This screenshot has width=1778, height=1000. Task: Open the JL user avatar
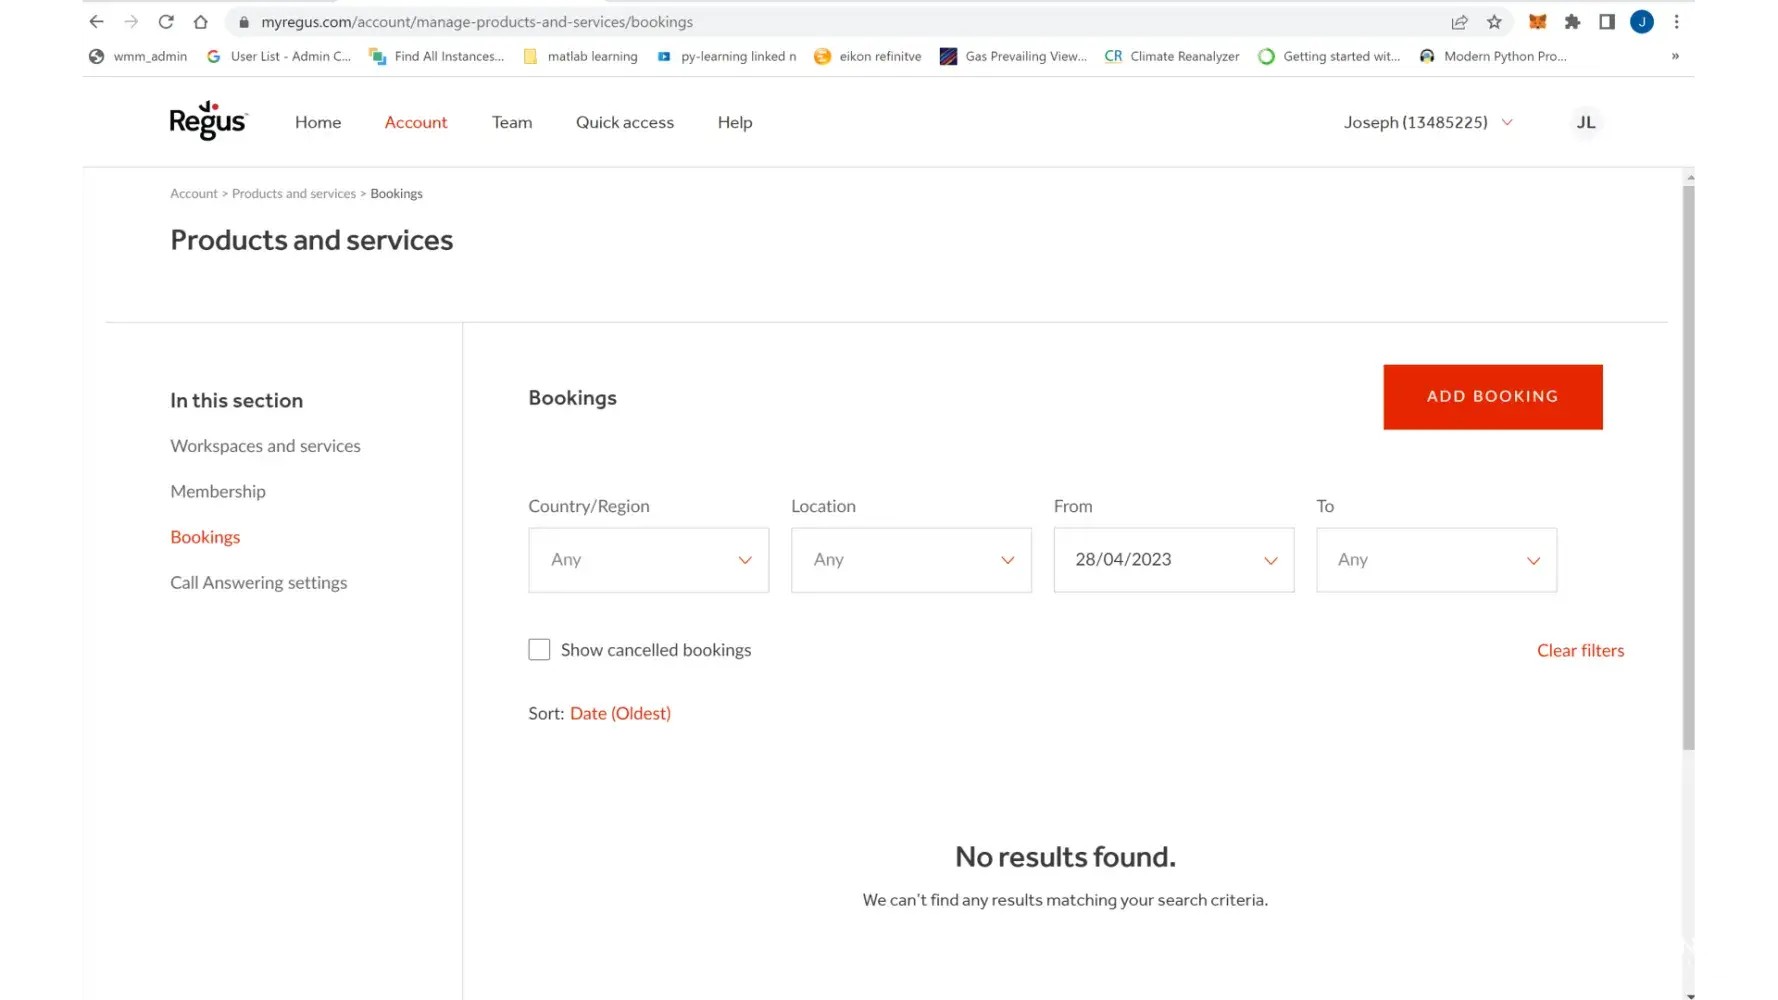click(1585, 122)
